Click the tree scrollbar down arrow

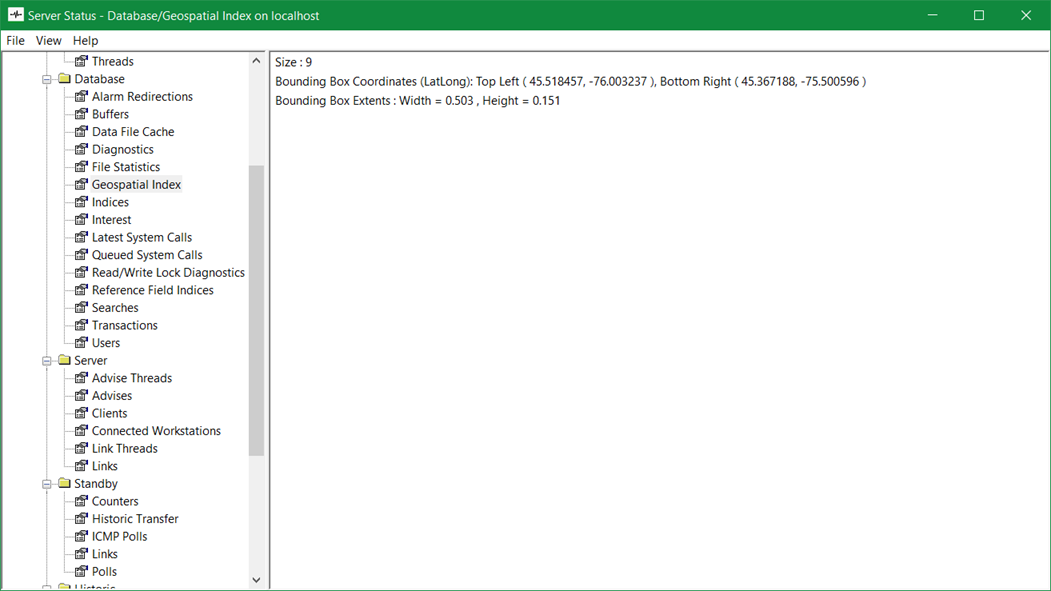pyautogui.click(x=256, y=580)
